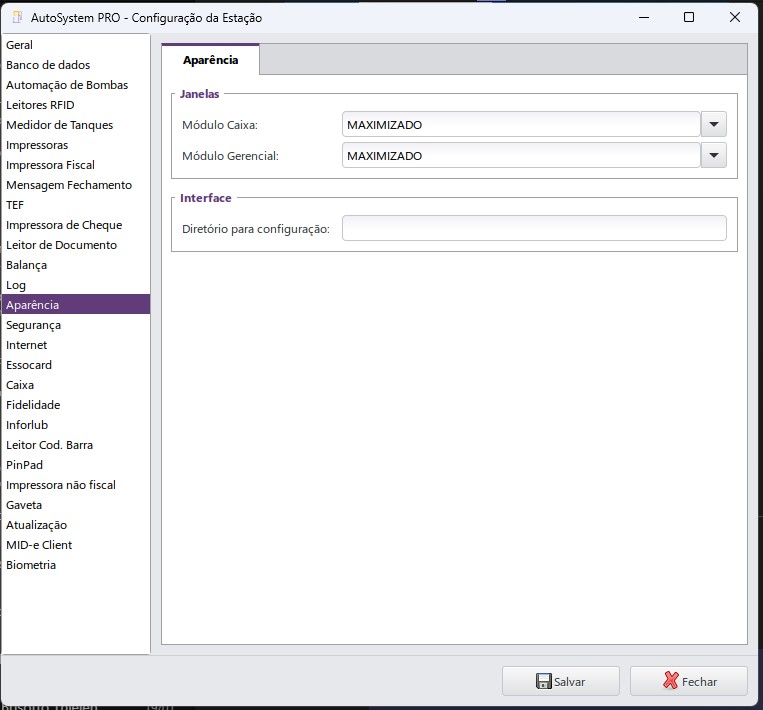Open the MID-e Client settings

click(x=39, y=545)
